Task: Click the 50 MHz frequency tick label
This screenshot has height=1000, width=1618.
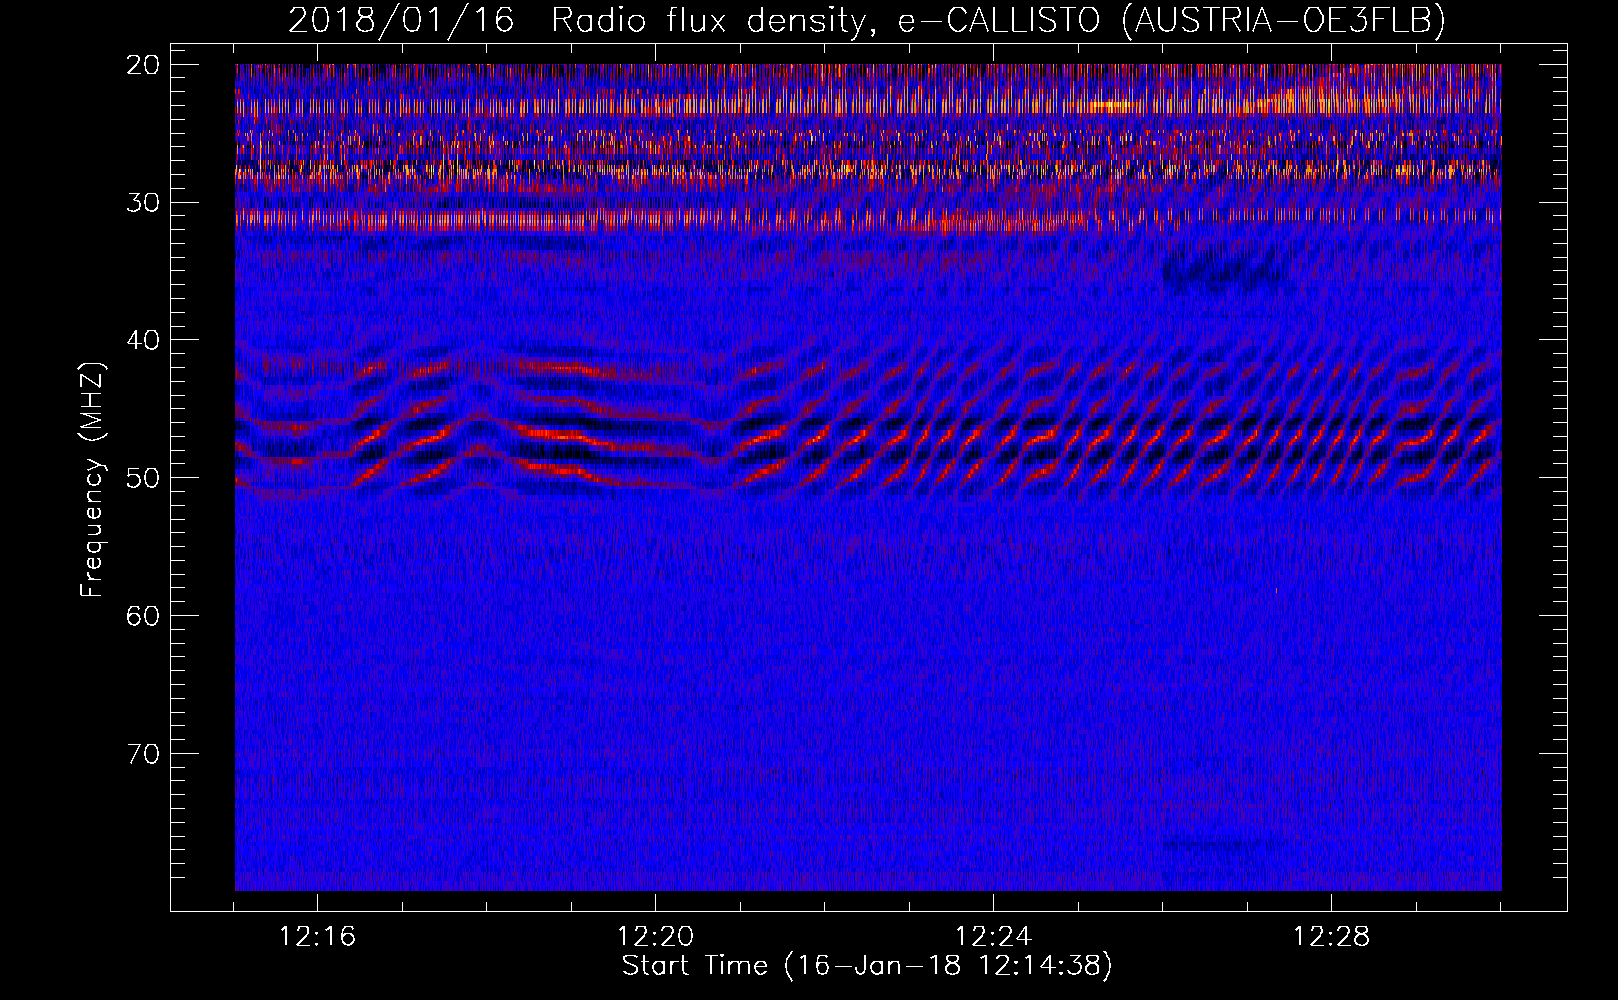Action: (144, 478)
